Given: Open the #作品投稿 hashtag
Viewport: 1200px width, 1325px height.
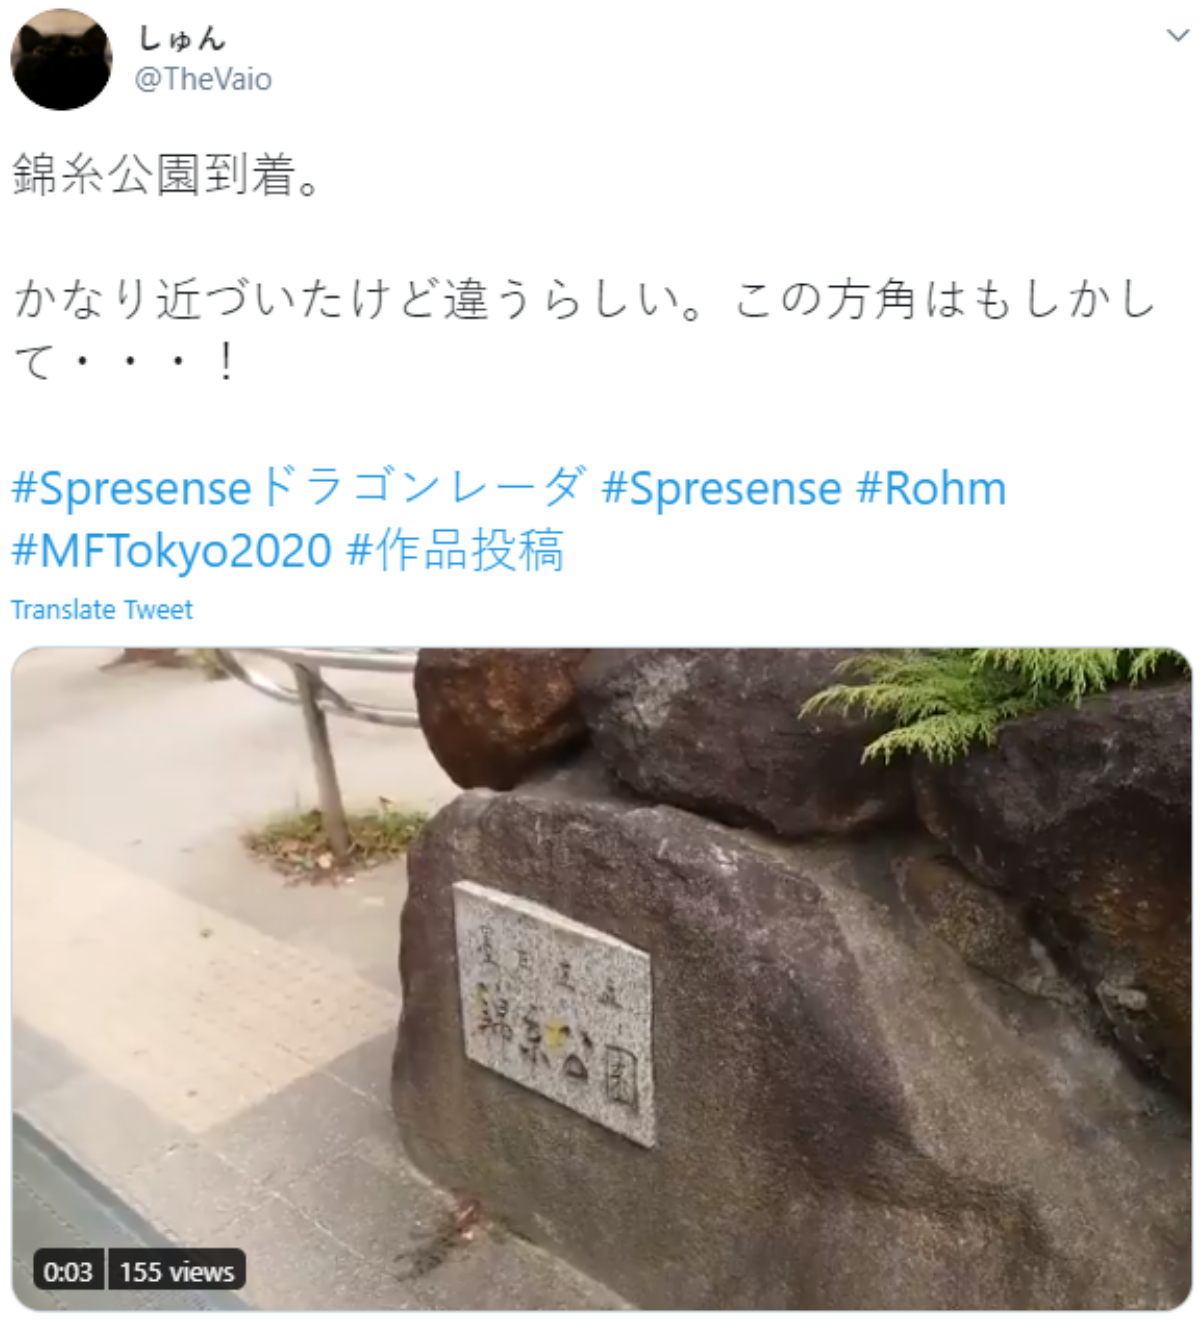Looking at the screenshot, I should point(455,550).
